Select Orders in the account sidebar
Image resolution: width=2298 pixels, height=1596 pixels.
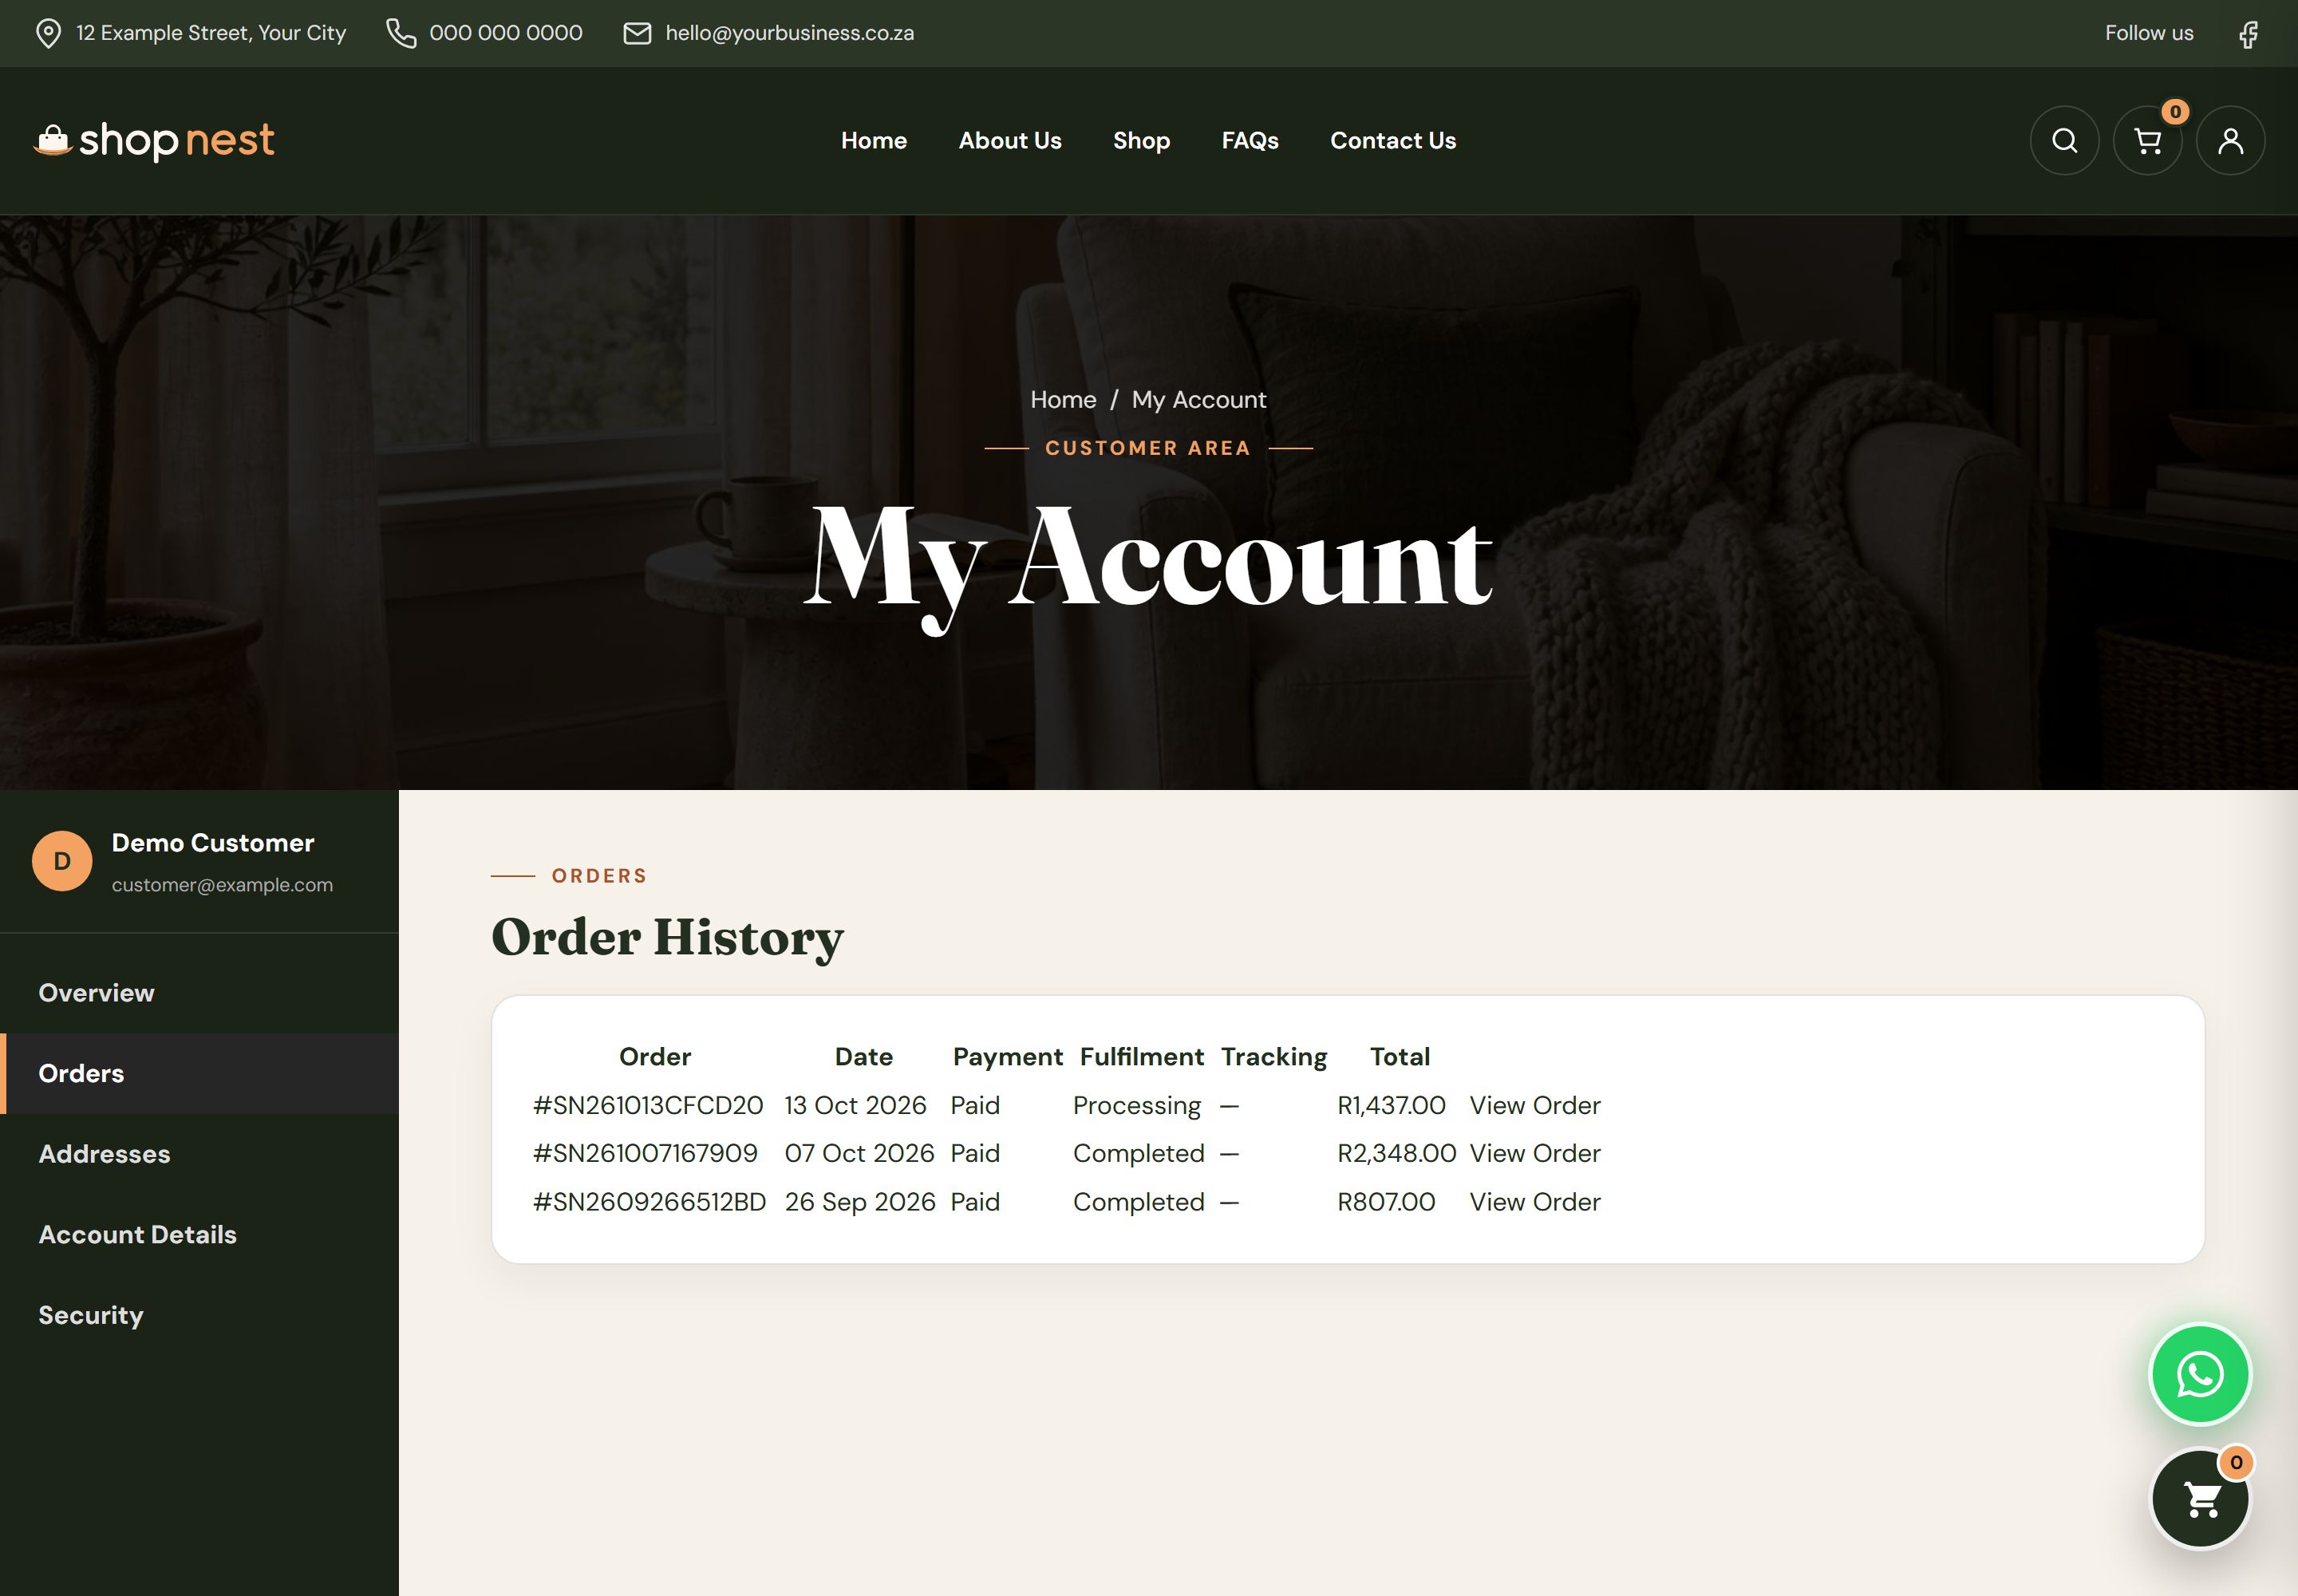pyautogui.click(x=199, y=1074)
